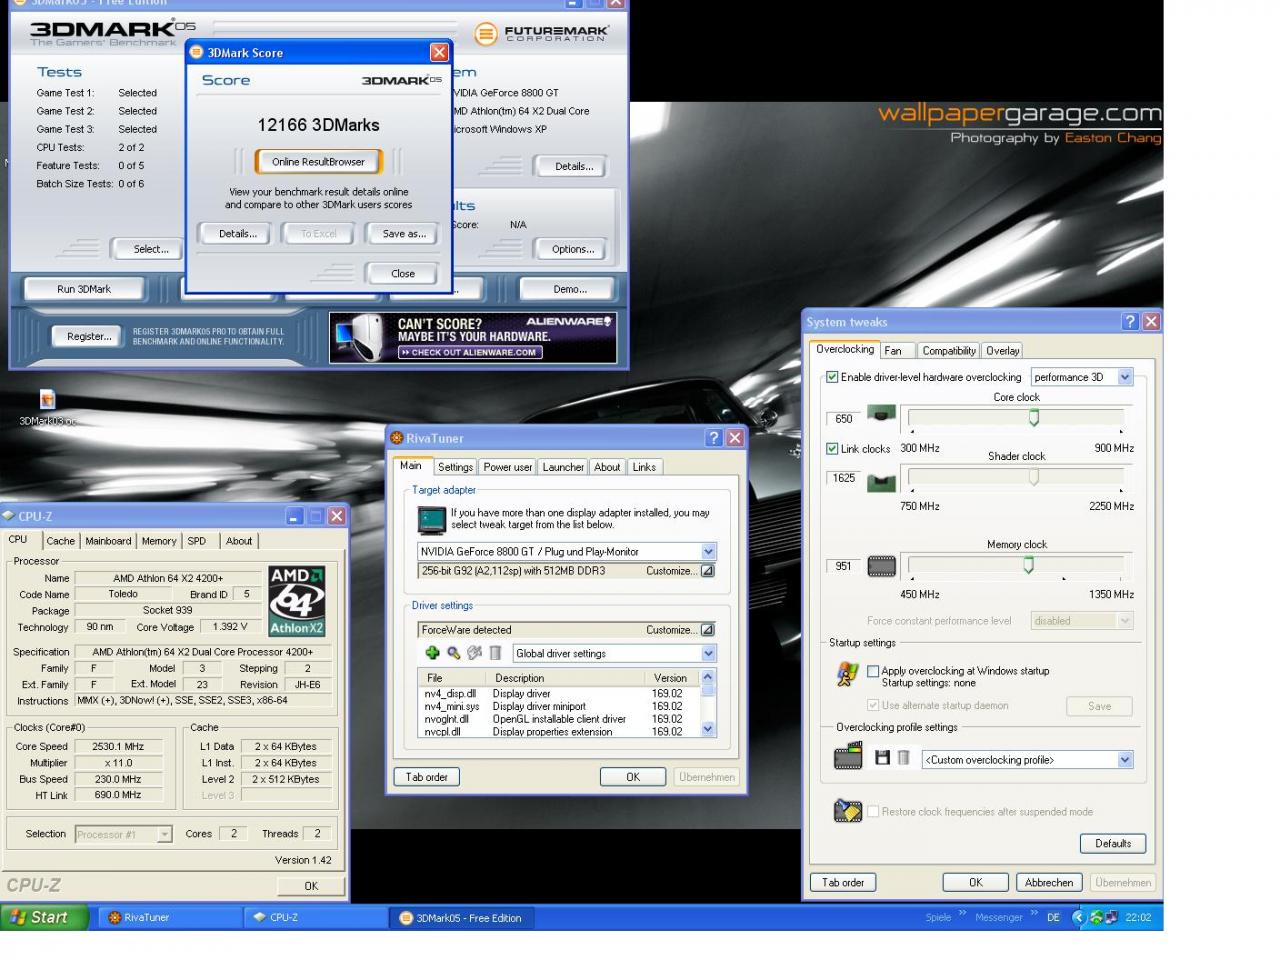Click the floppy save icon for the overclocking profile
The width and height of the screenshot is (1280, 960).
pos(882,758)
